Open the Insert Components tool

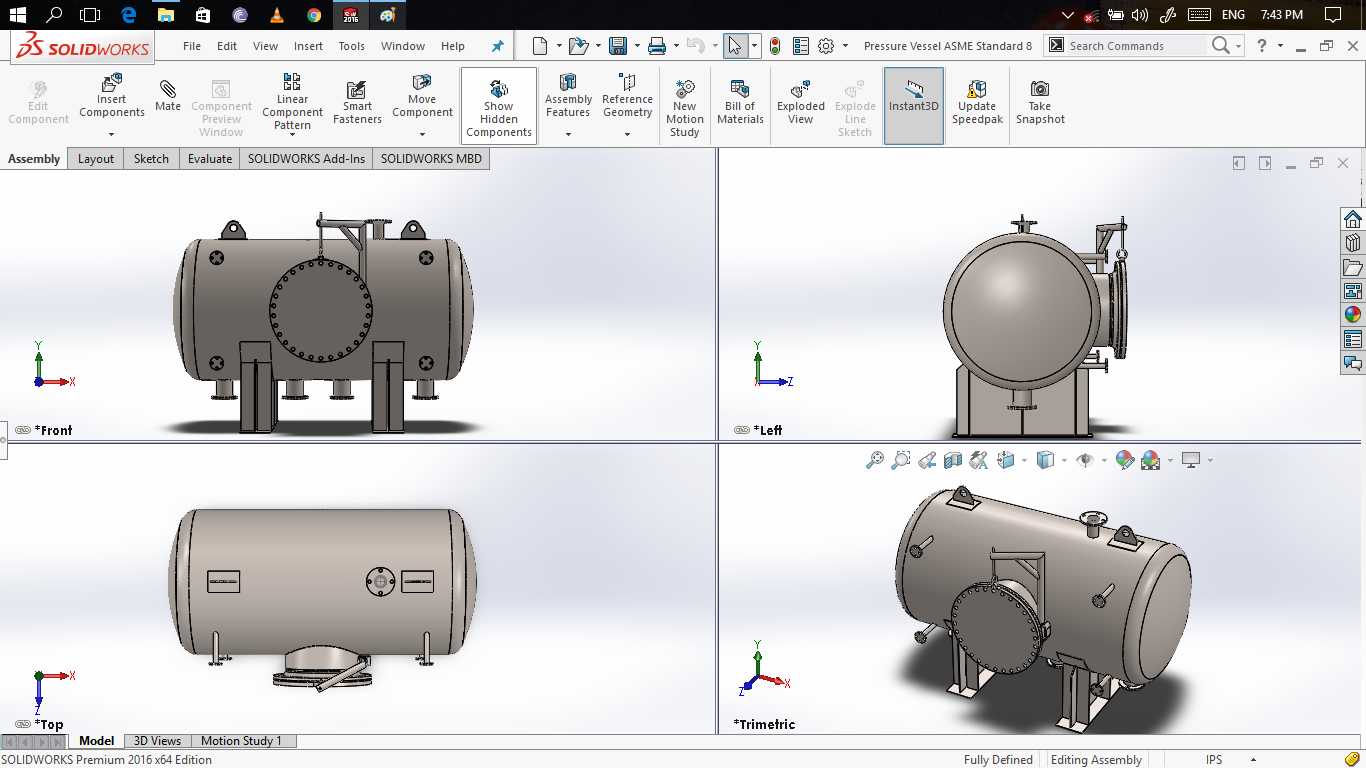pos(112,96)
